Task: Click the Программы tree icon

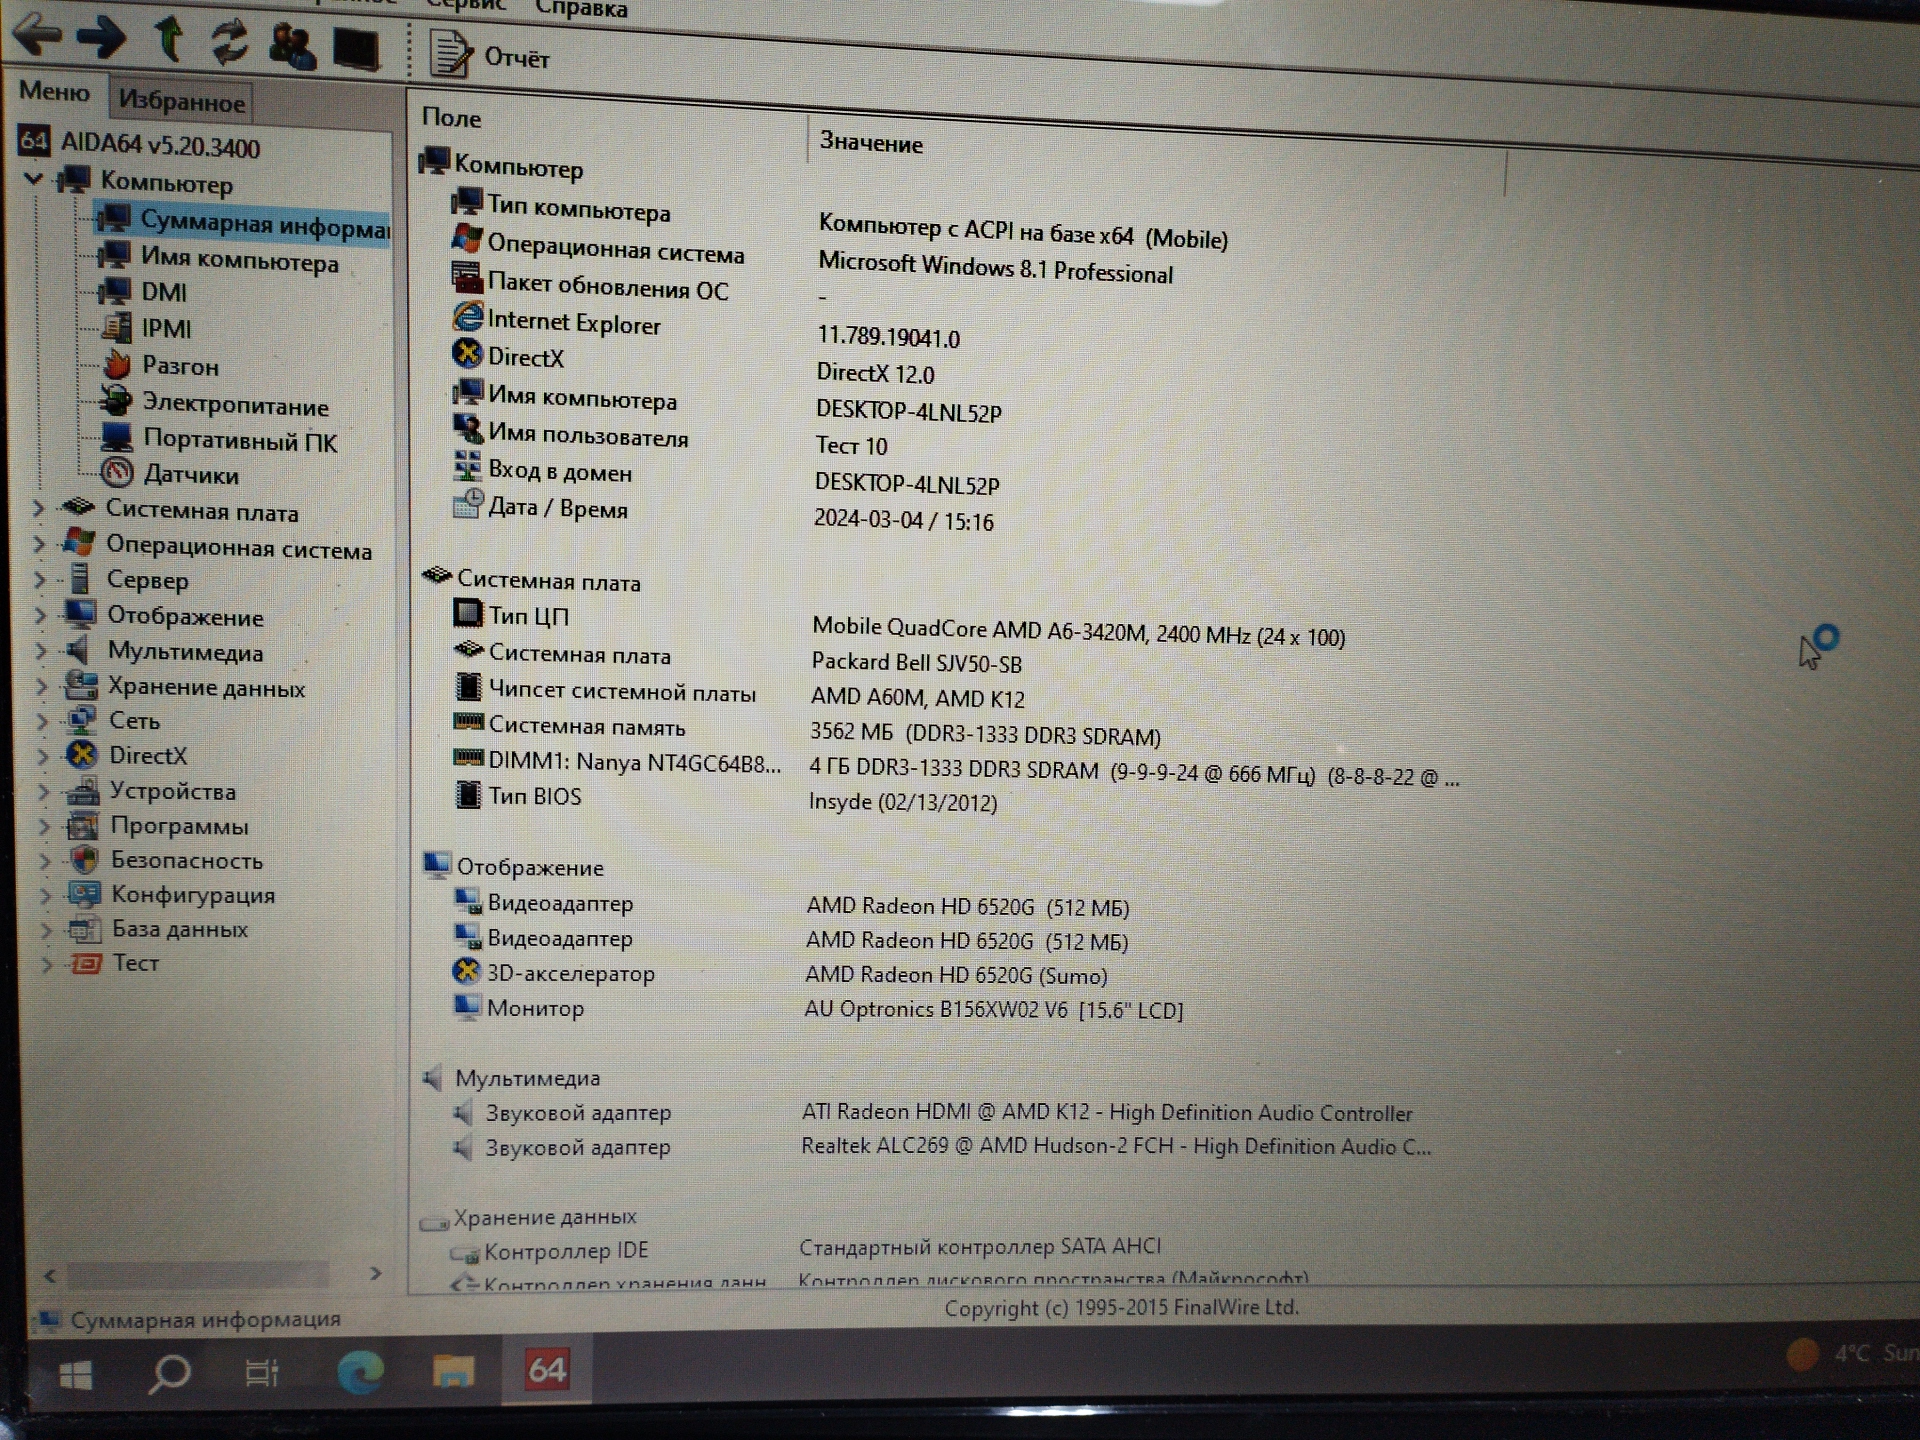Action: (x=83, y=826)
